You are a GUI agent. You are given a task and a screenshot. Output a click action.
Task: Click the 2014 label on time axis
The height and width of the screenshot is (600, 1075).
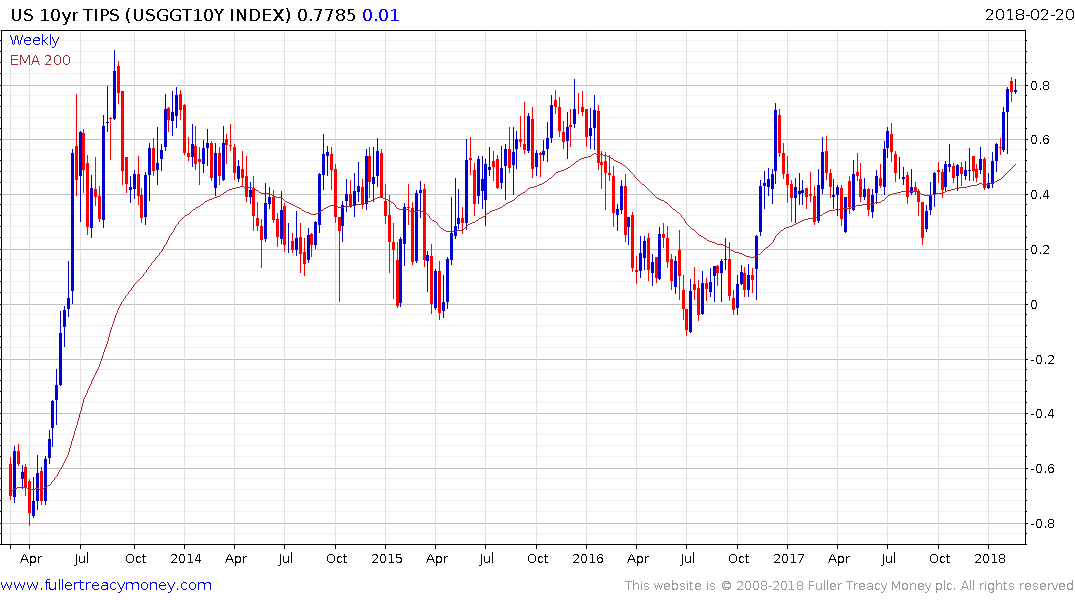pos(186,558)
